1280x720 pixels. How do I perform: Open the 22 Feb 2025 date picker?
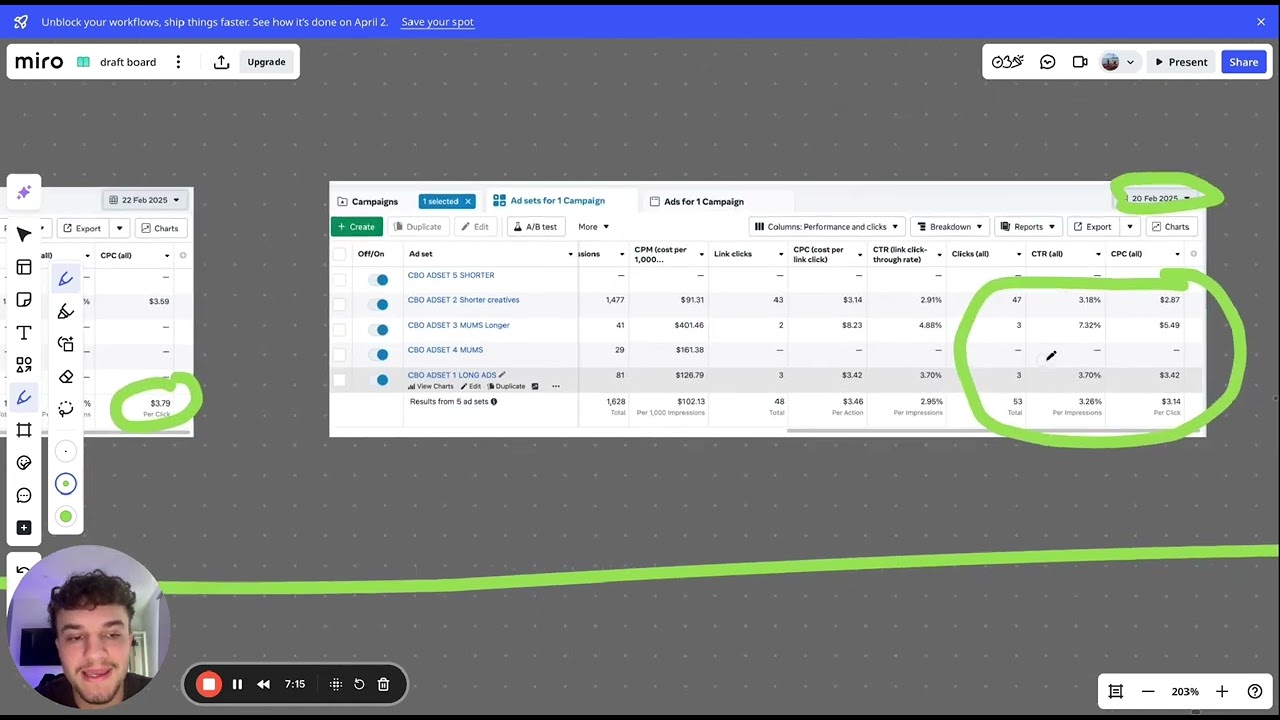coord(145,200)
